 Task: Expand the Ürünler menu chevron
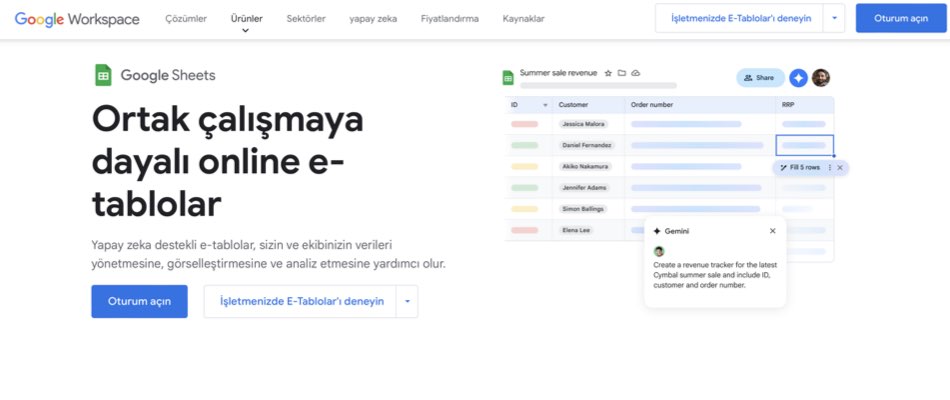[x=246, y=30]
